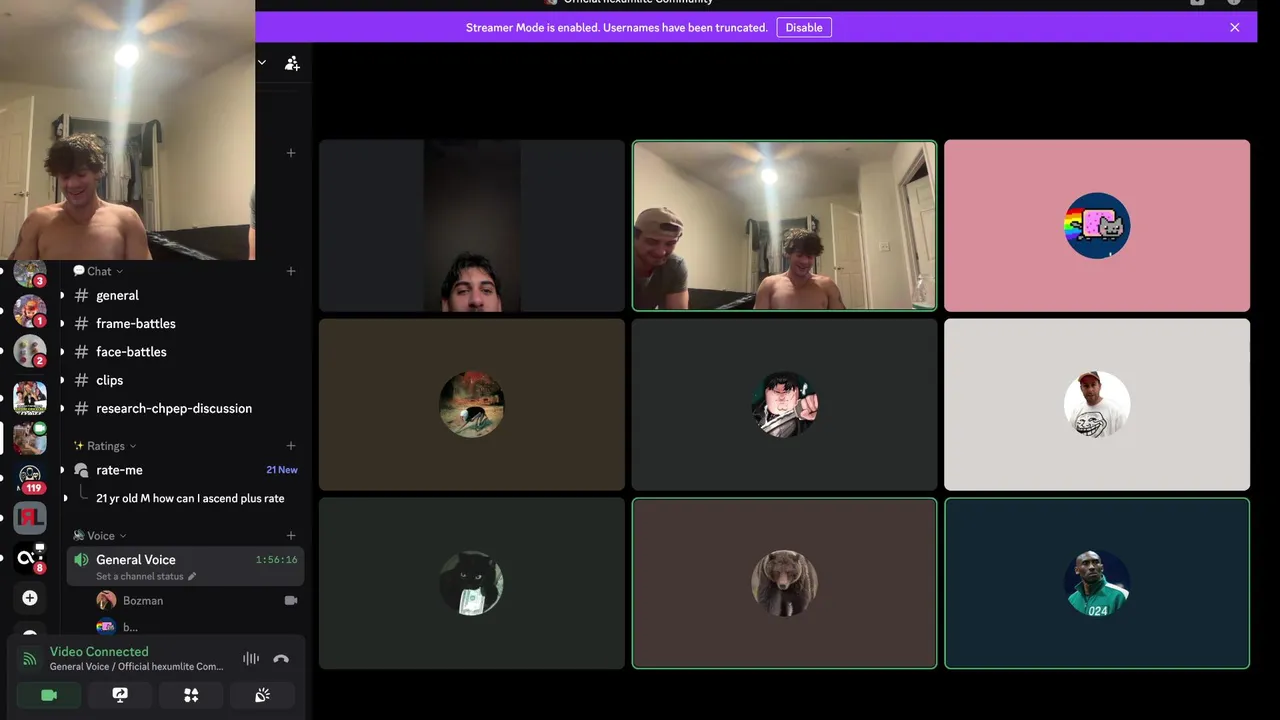The height and width of the screenshot is (720, 1280).
Task: Click 21 New badge on rate-me
Action: (x=282, y=470)
